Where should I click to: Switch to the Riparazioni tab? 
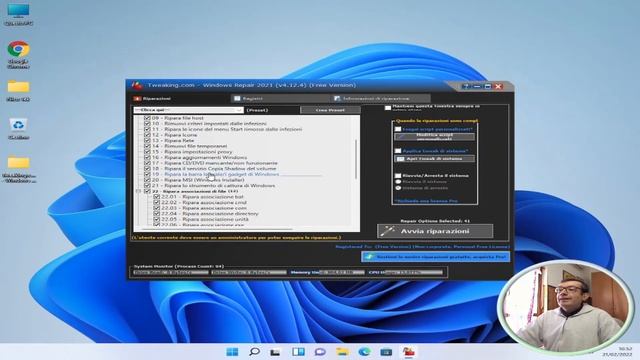(152, 99)
